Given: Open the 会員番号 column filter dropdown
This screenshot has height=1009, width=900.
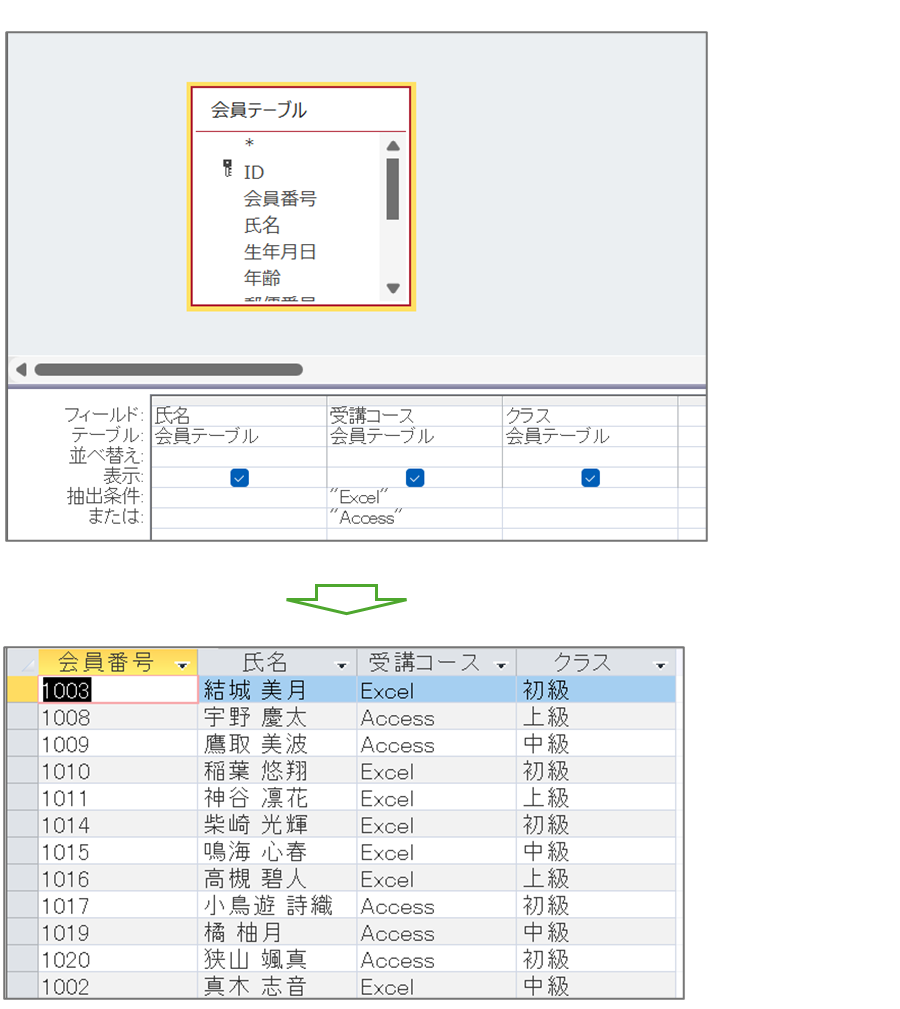Looking at the screenshot, I should click(x=182, y=664).
